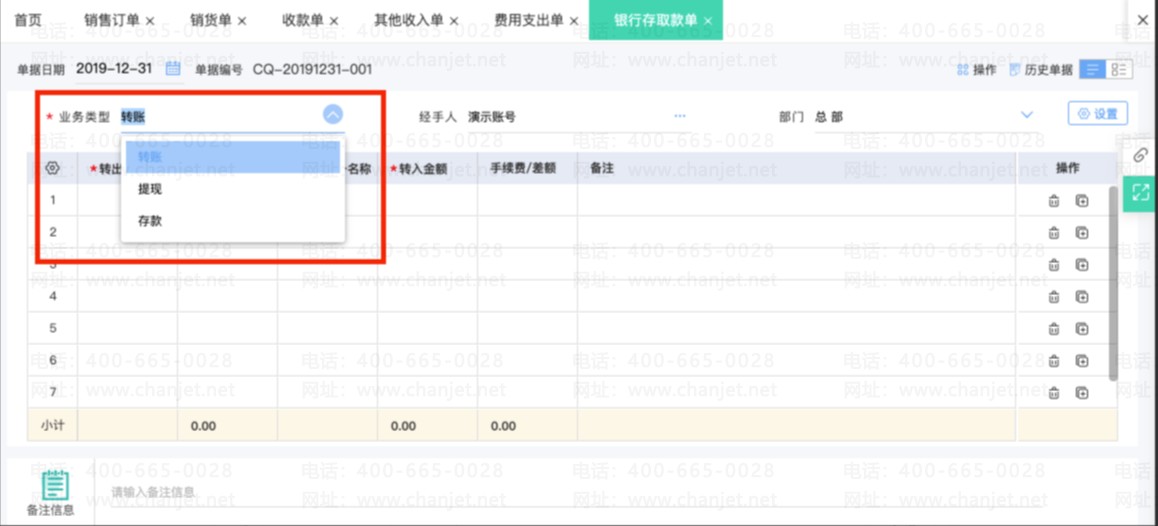Image resolution: width=1158 pixels, height=526 pixels.
Task: Click the table's vertical scrollbar
Action: click(1113, 283)
